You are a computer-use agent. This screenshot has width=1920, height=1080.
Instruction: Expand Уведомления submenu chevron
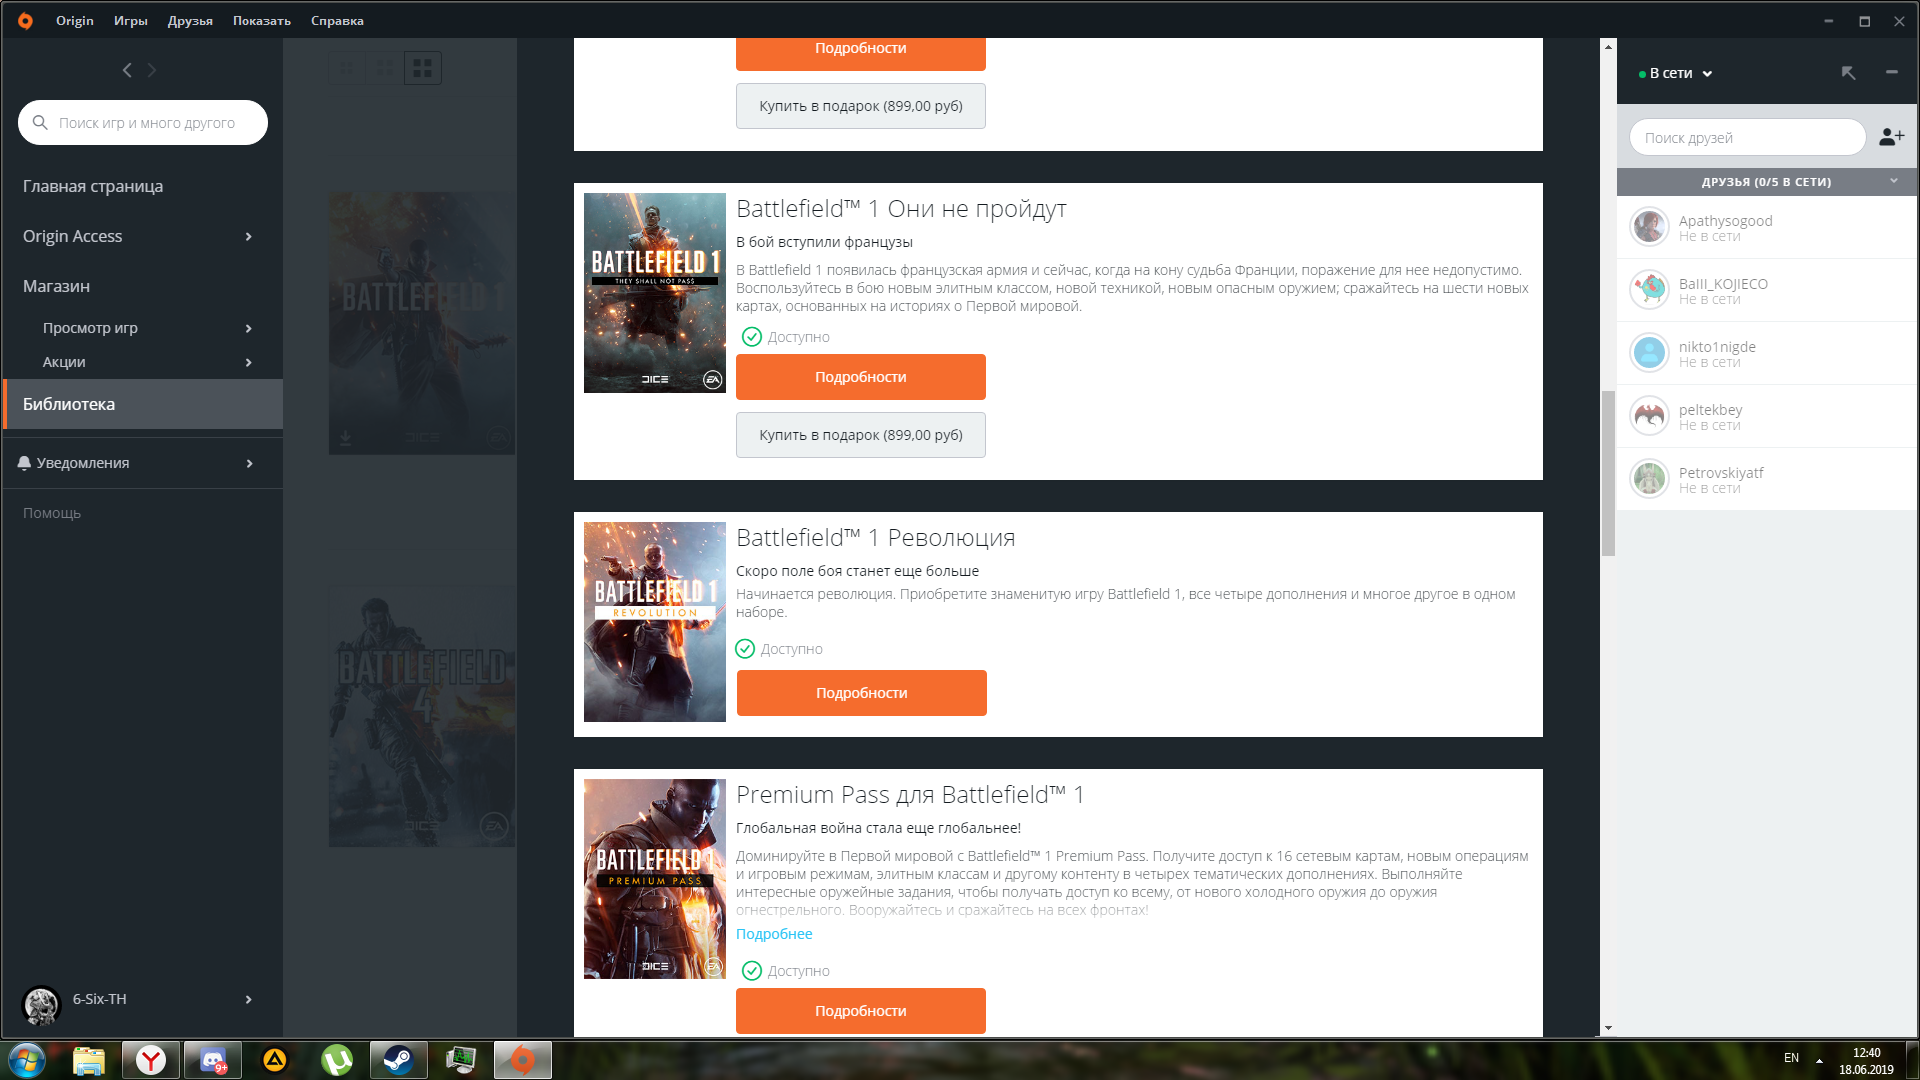click(249, 463)
